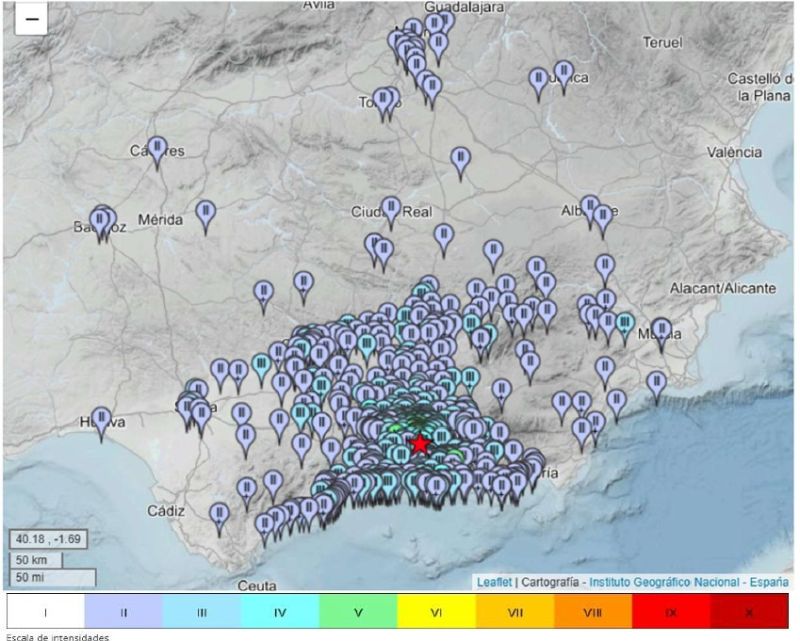Click the marker pin near Cádiz
800x641 pixels.
pos(219,520)
